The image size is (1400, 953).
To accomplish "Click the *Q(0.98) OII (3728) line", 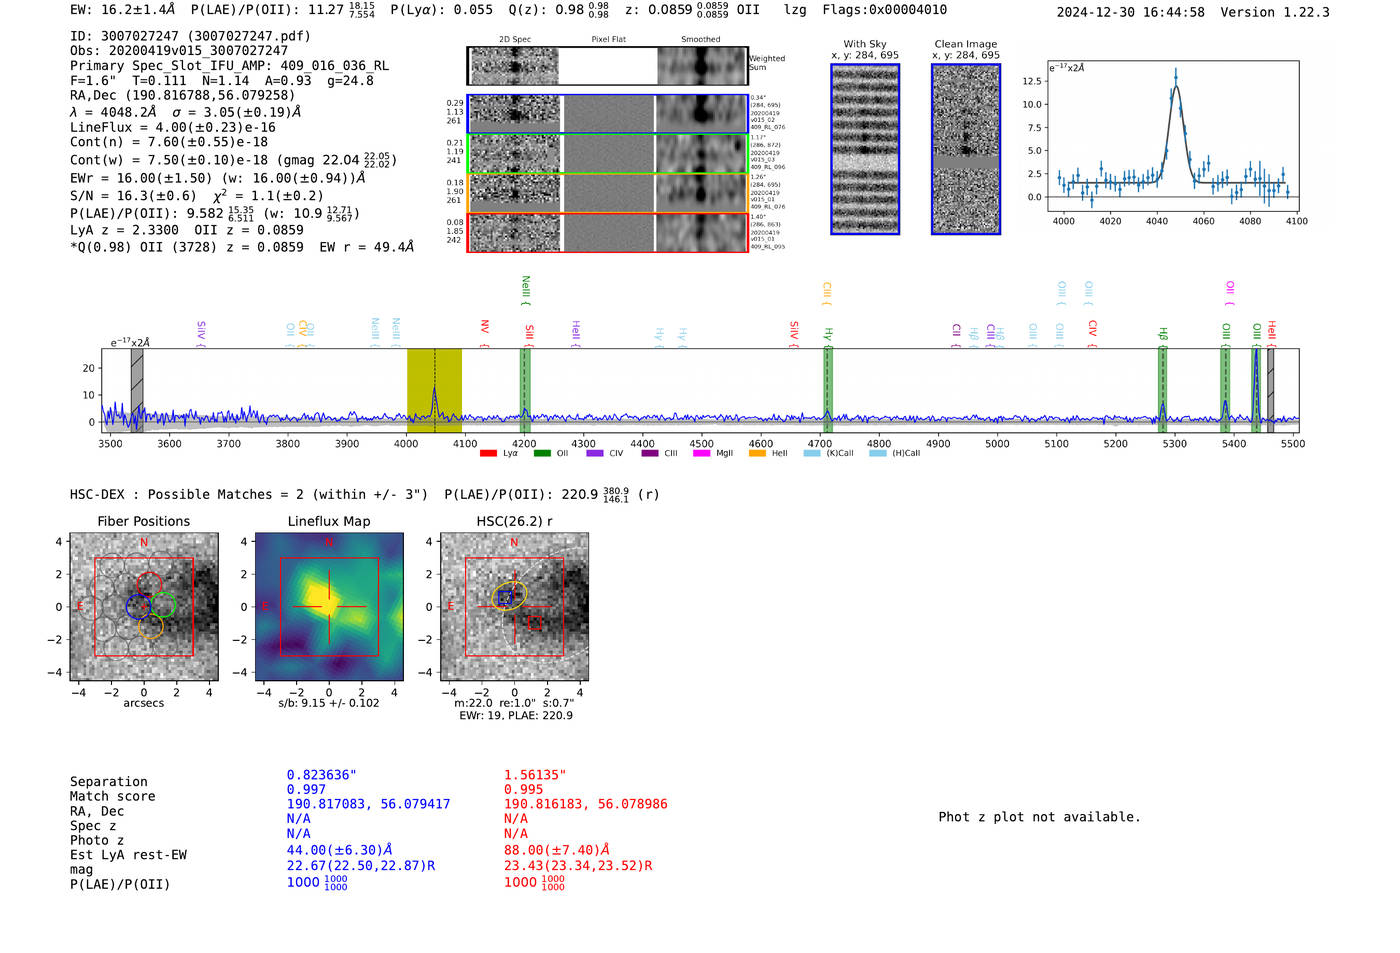I will (x=242, y=246).
